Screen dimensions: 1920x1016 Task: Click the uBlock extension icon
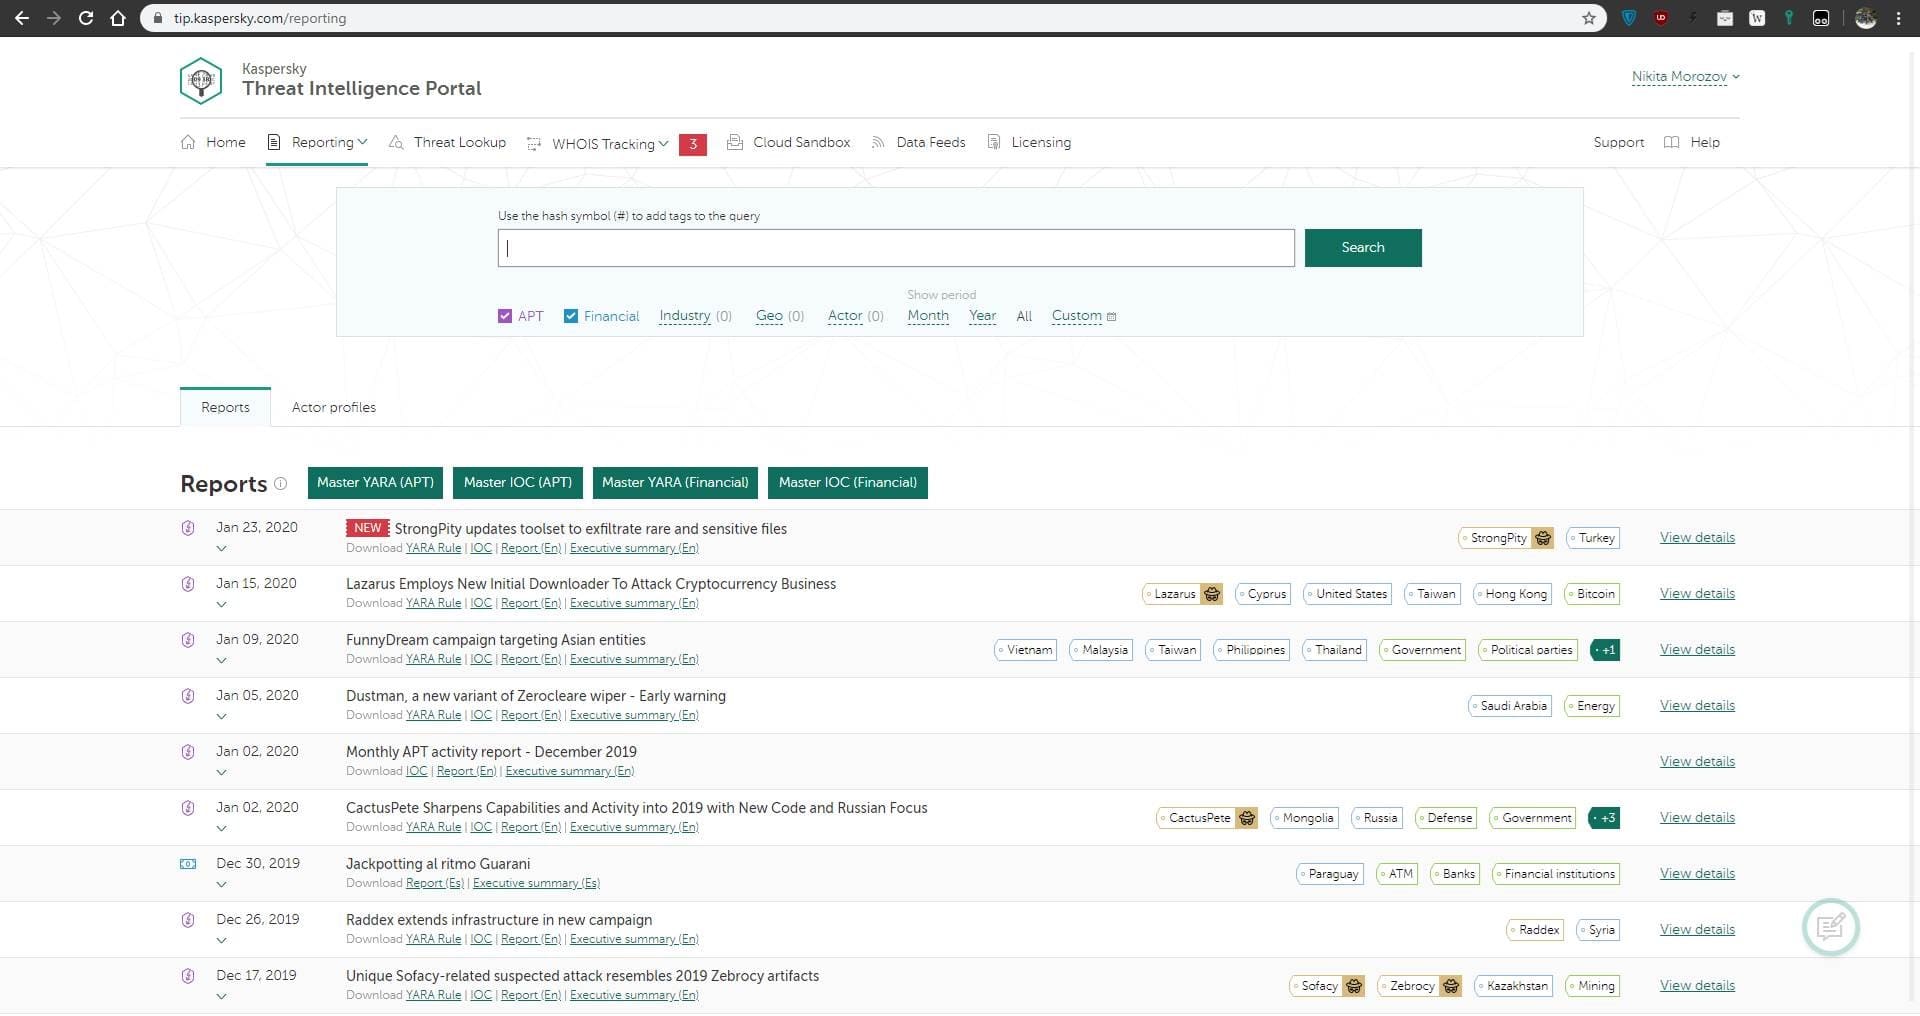[x=1661, y=18]
